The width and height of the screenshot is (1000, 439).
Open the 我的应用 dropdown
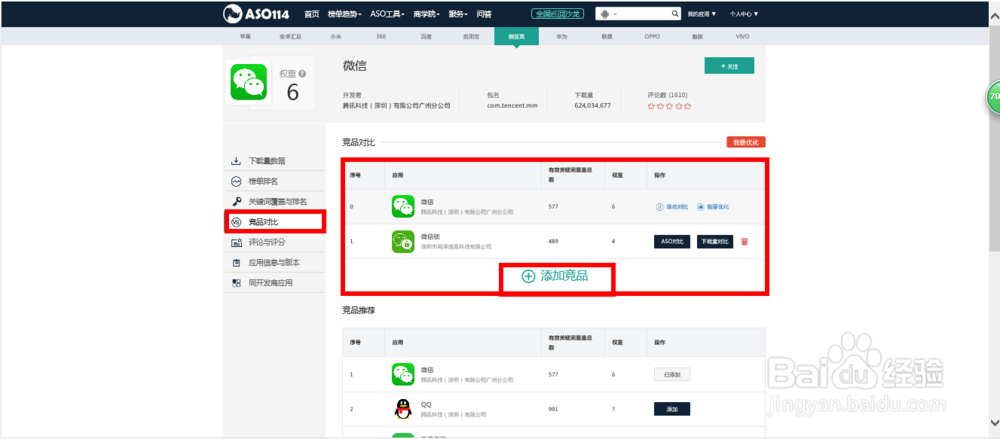tap(702, 14)
